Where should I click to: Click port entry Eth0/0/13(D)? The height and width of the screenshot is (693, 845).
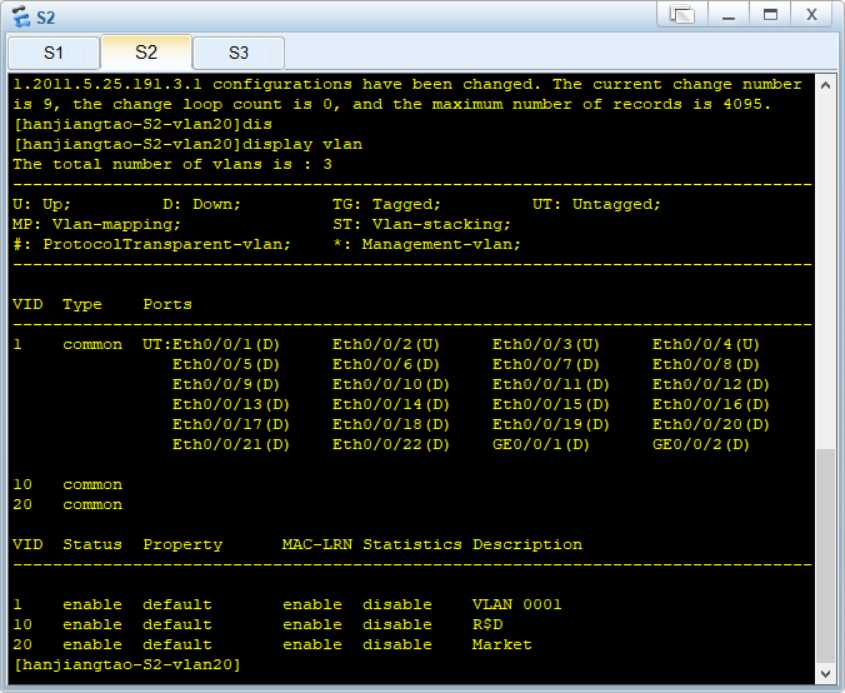point(231,404)
